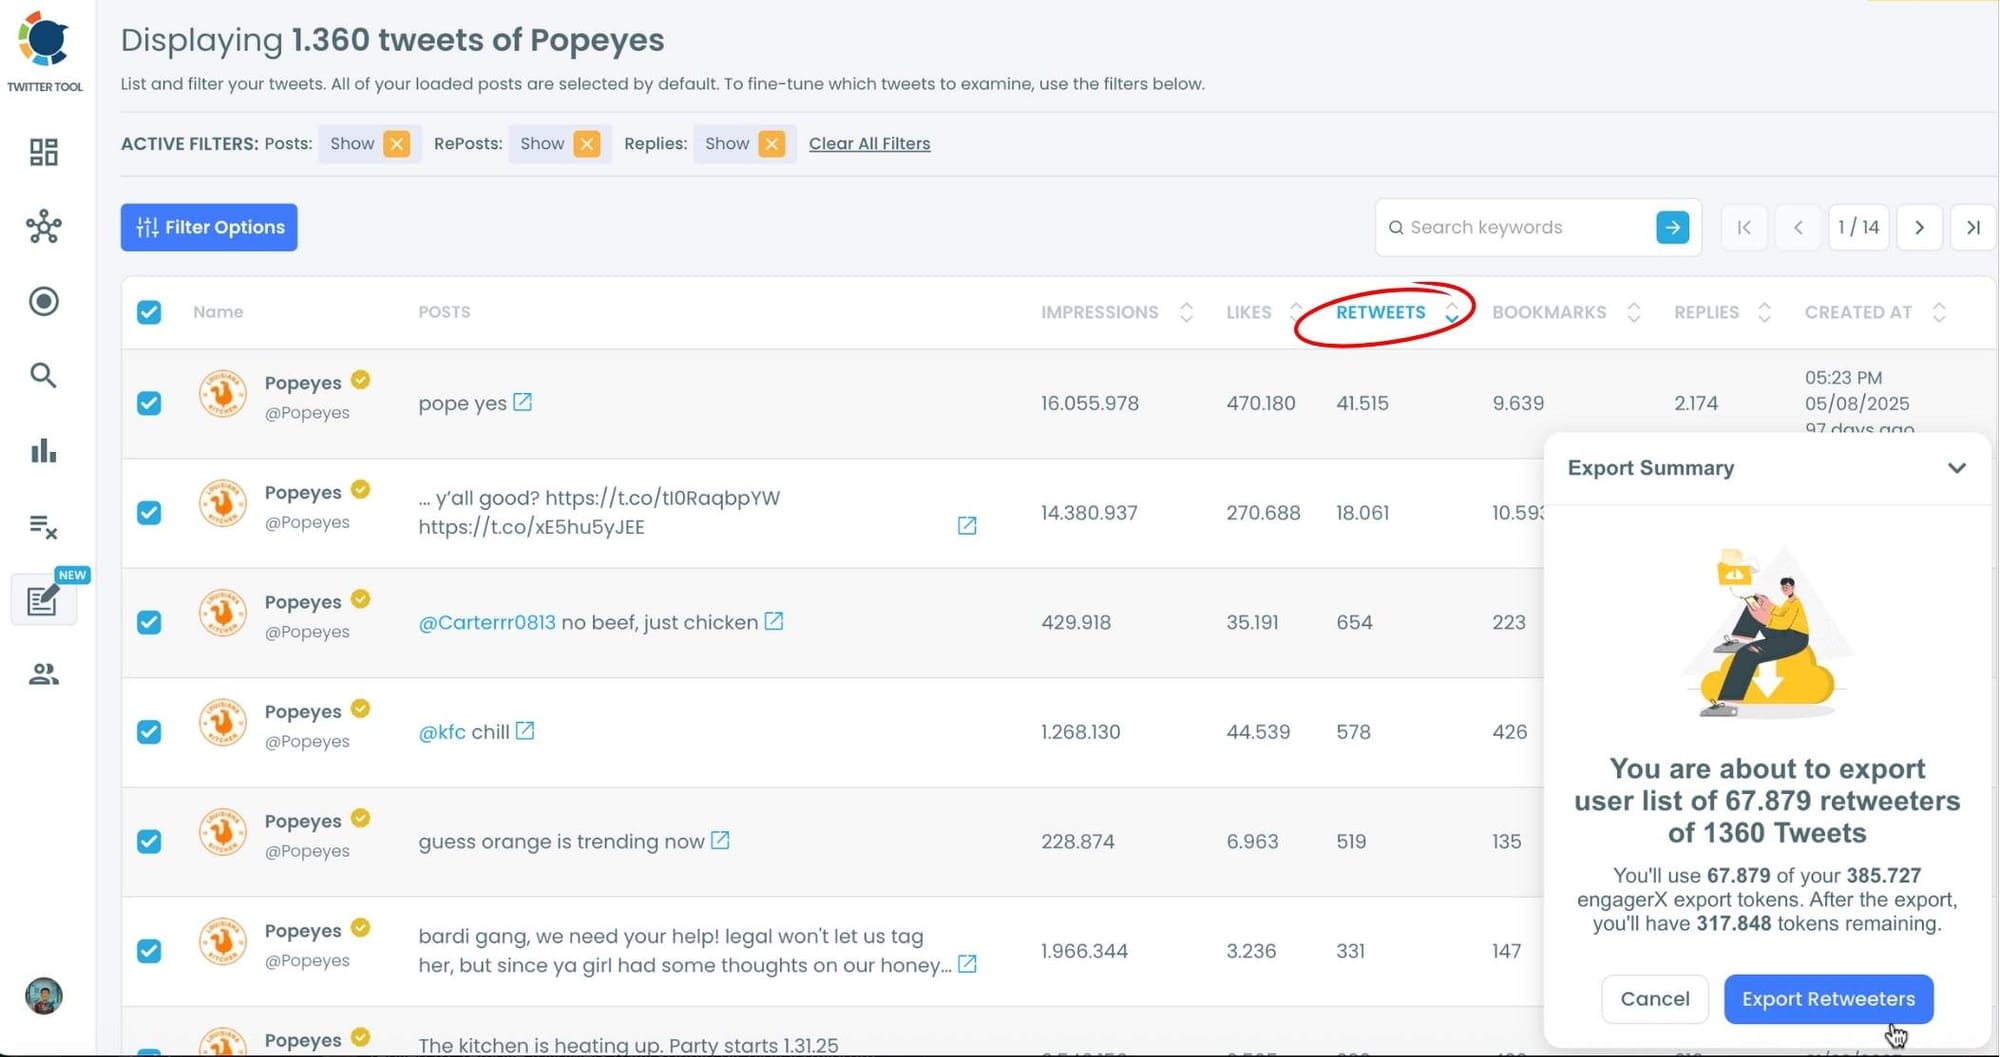Image resolution: width=2000 pixels, height=1057 pixels.
Task: Open the bar chart analytics icon
Action: pos(44,450)
